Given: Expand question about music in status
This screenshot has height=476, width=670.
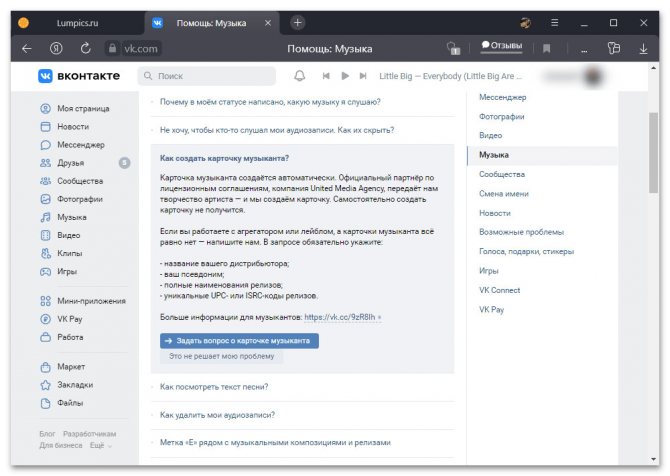Looking at the screenshot, I should 270,102.
